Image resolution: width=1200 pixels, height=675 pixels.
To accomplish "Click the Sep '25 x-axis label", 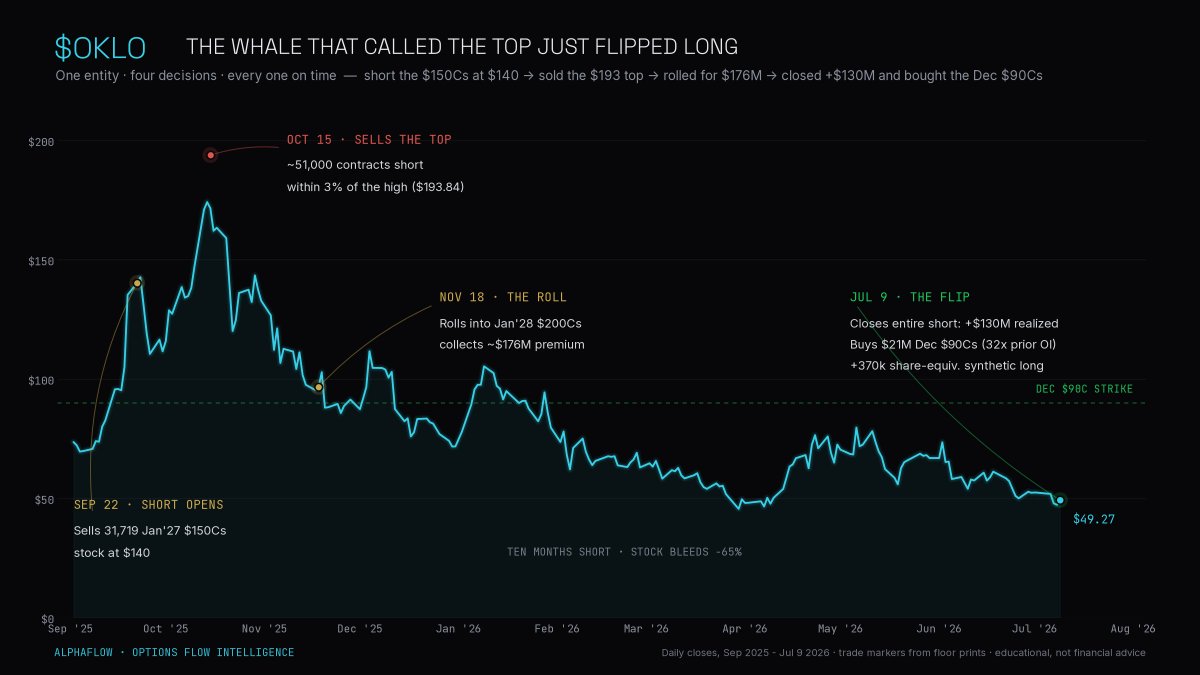I will point(72,630).
